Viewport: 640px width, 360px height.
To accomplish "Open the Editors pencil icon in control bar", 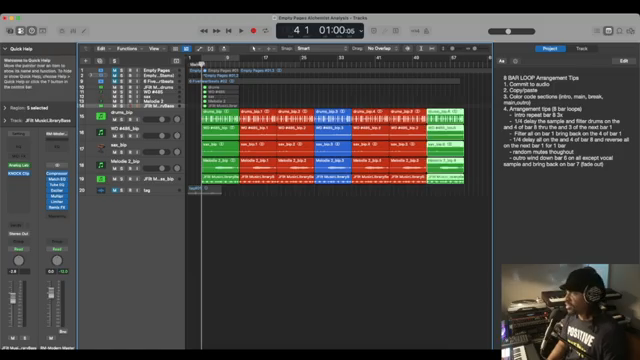I will (84, 31).
